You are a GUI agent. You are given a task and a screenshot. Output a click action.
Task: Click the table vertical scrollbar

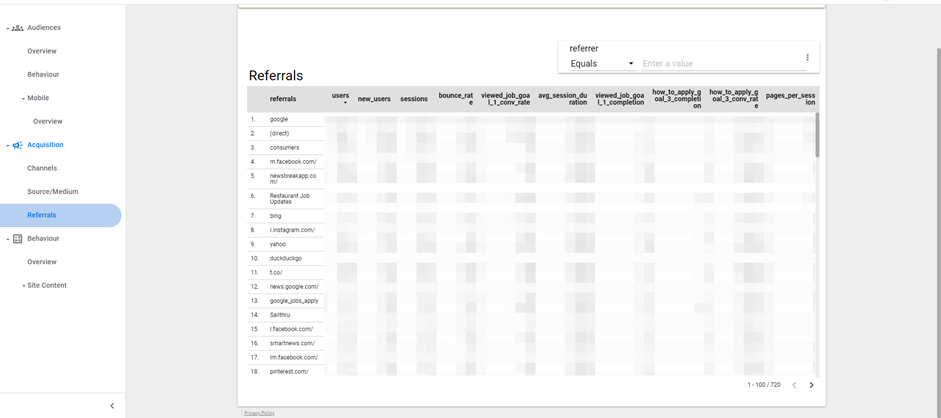817,135
